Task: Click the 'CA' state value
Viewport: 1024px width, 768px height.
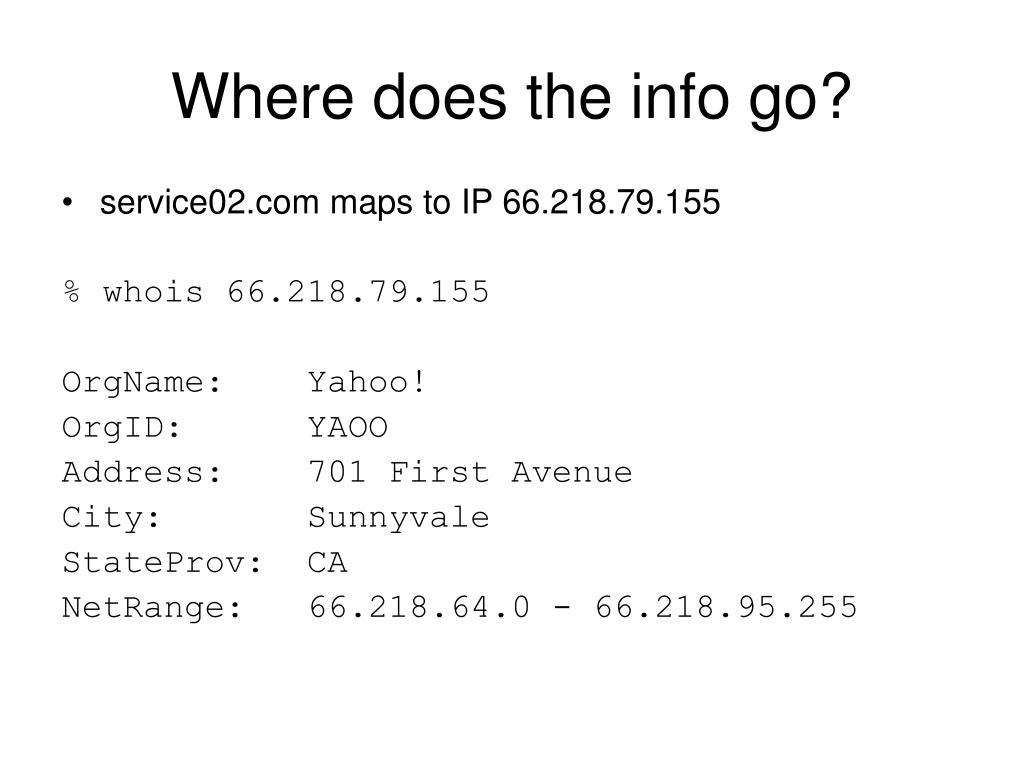Action: coord(328,563)
